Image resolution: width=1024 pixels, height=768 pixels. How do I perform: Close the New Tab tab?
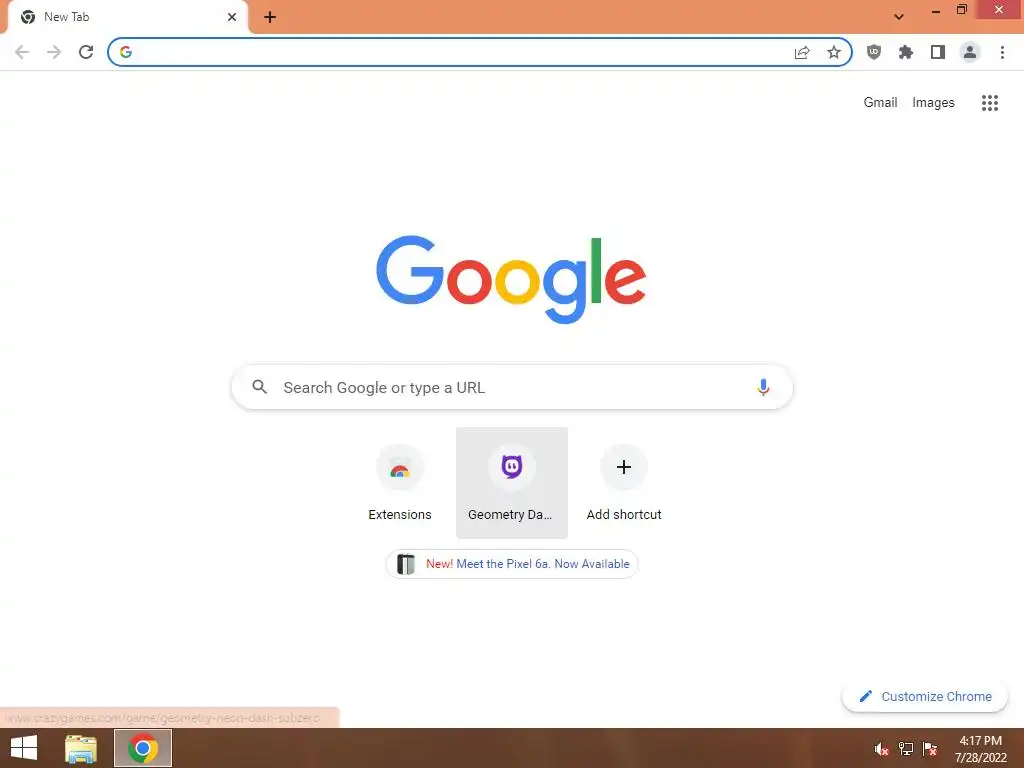232,17
